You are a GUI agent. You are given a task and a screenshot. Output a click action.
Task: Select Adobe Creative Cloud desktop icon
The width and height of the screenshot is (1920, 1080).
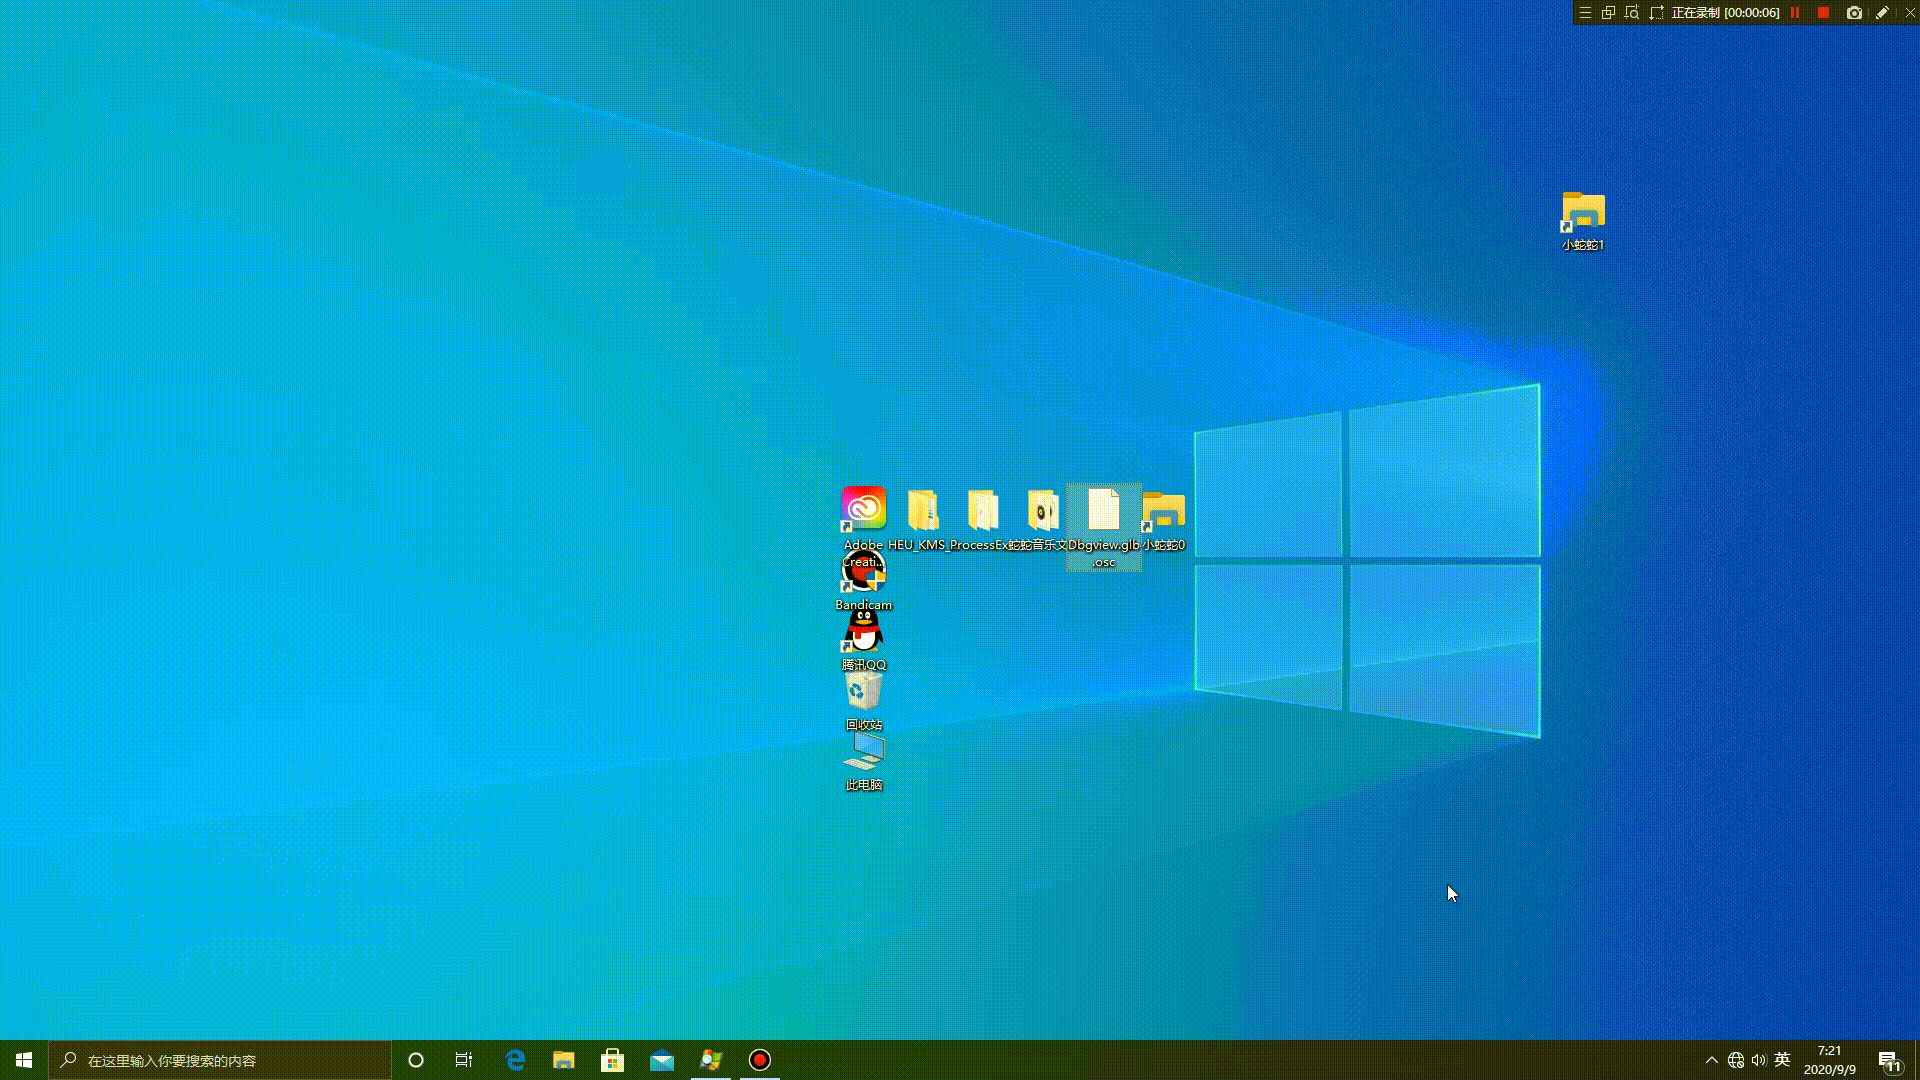(x=863, y=509)
